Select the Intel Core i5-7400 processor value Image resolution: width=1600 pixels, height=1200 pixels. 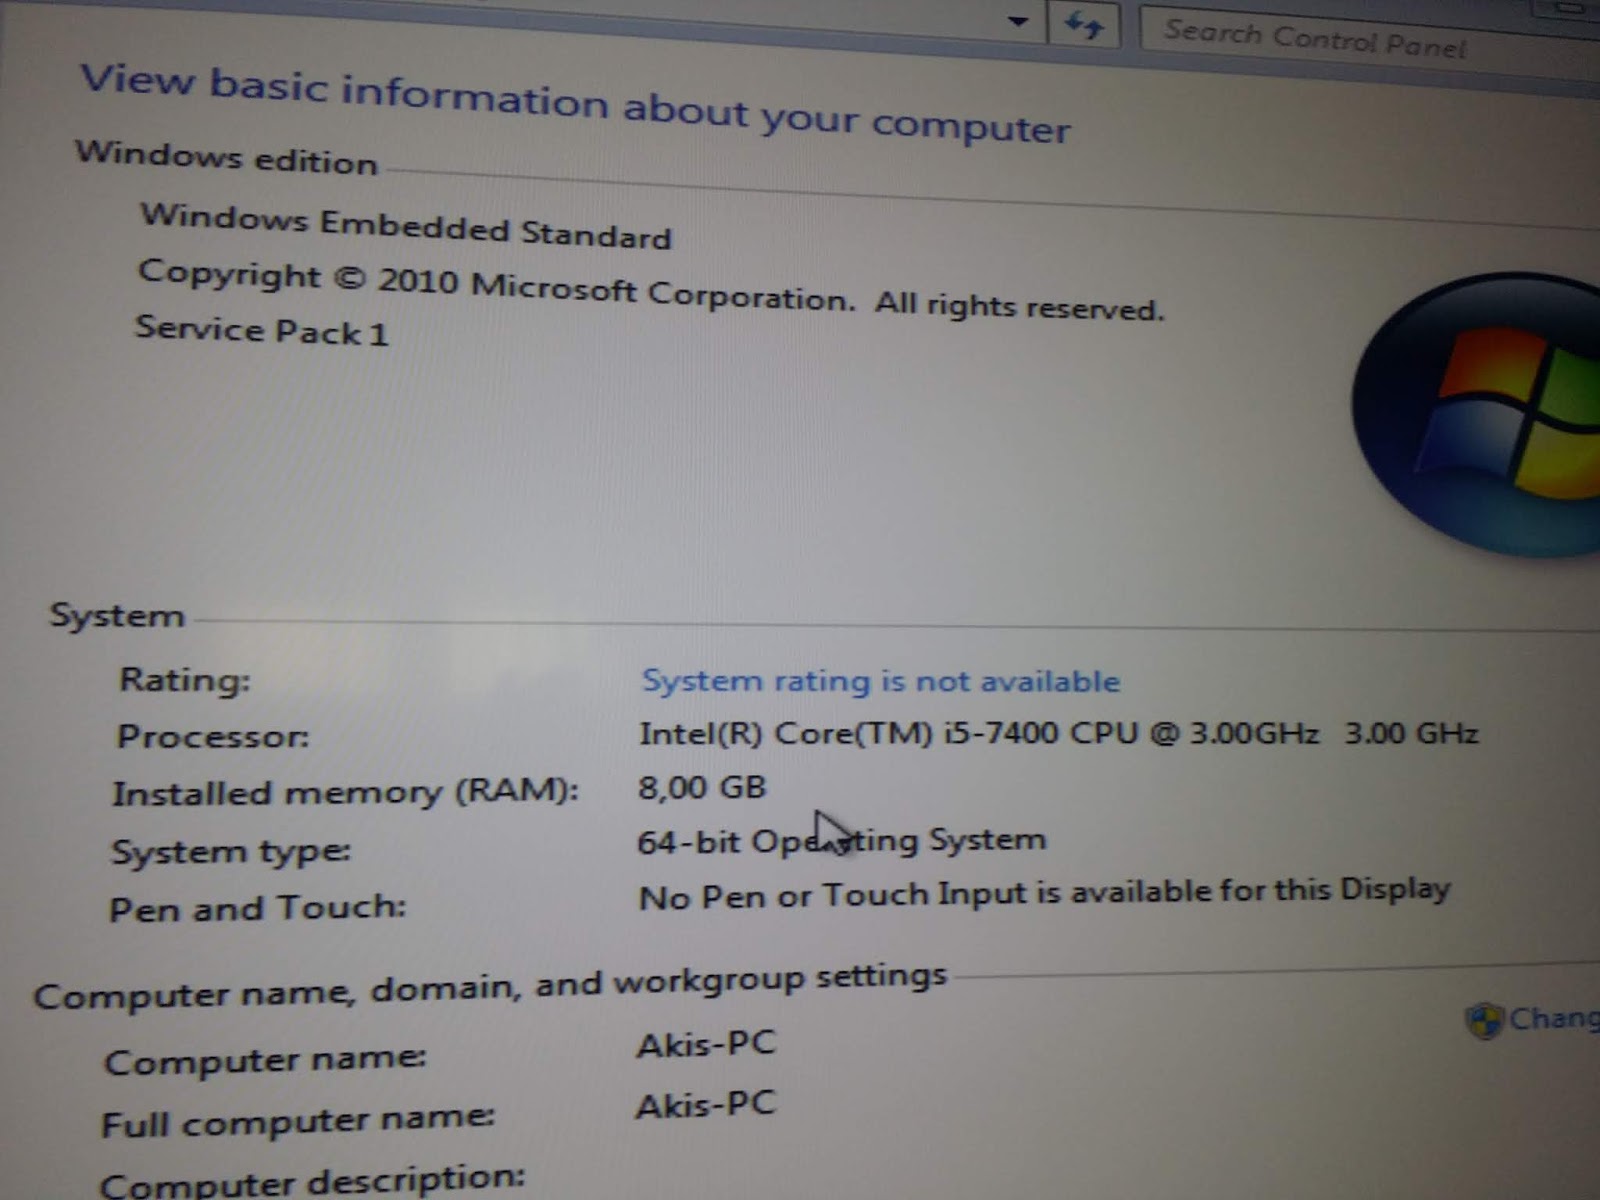1058,733
